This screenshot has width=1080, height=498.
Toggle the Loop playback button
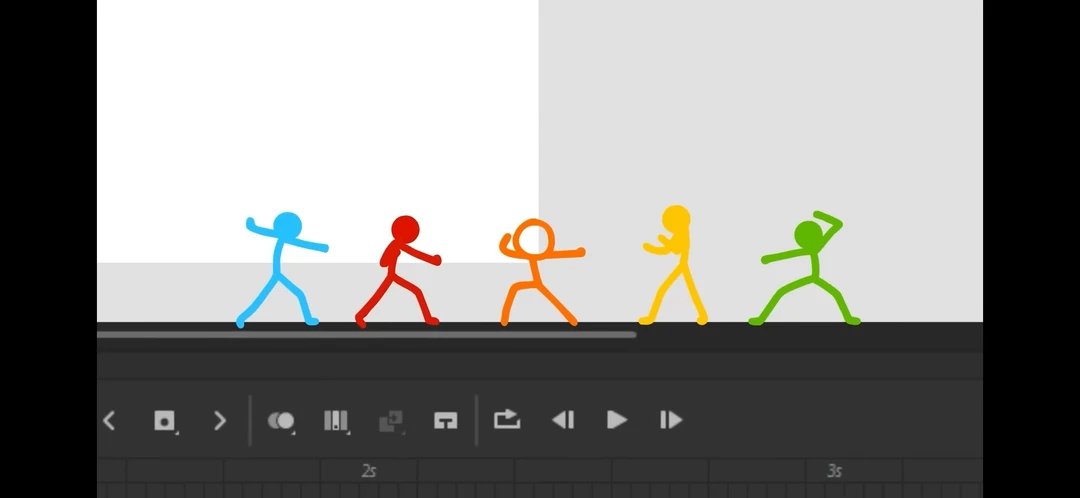[x=507, y=419]
